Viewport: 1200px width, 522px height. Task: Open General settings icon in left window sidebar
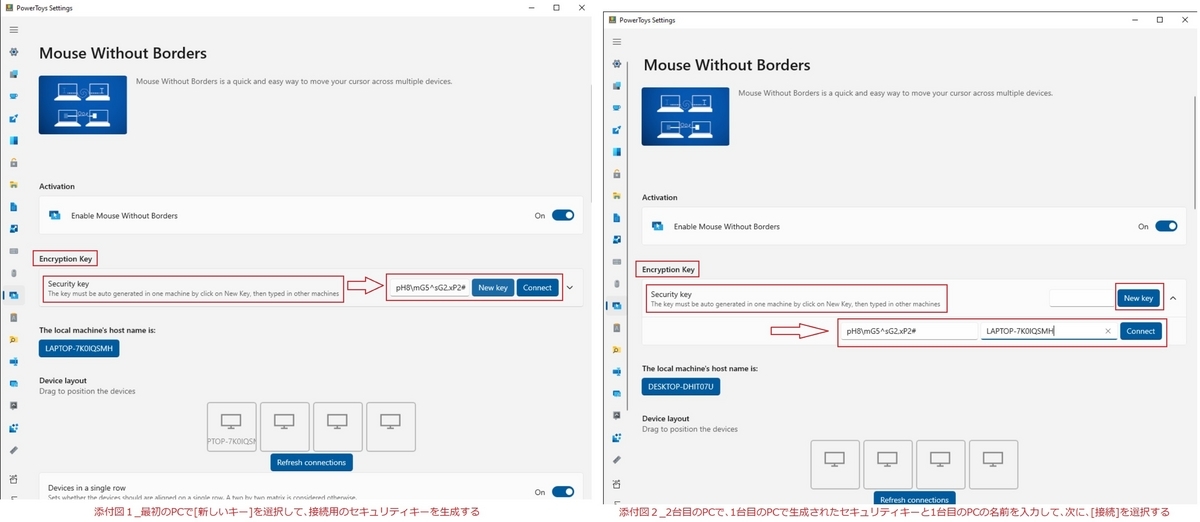tap(13, 52)
